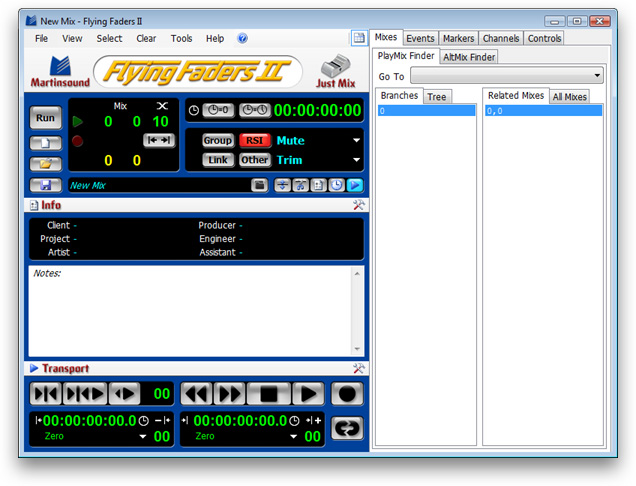Click the Open mix folder icon
636x486 pixels.
coord(45,163)
